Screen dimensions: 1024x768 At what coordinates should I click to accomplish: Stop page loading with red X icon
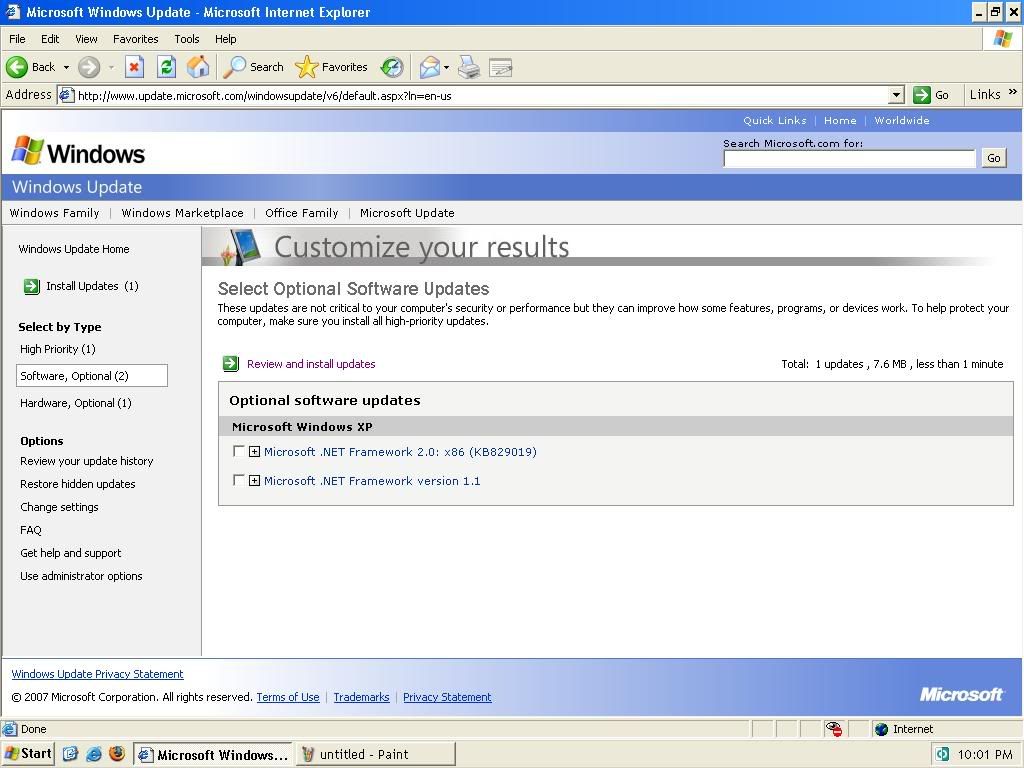point(134,67)
